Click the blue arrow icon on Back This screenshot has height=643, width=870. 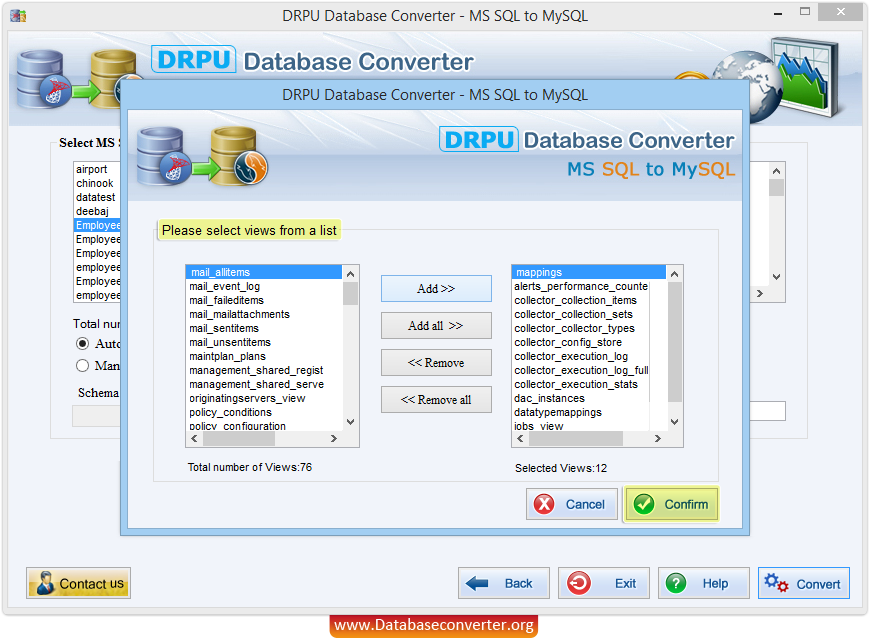click(477, 583)
